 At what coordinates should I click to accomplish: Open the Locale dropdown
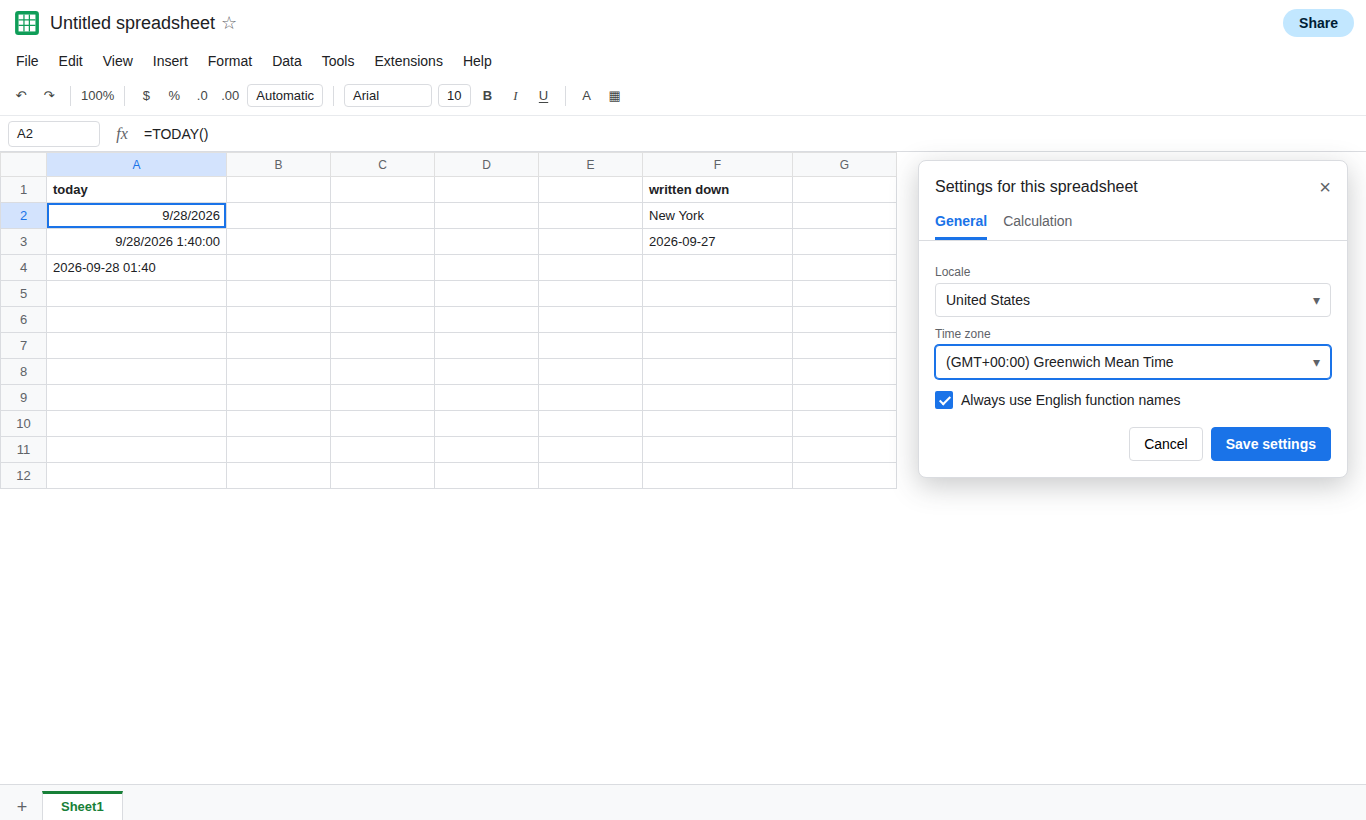(x=1133, y=300)
